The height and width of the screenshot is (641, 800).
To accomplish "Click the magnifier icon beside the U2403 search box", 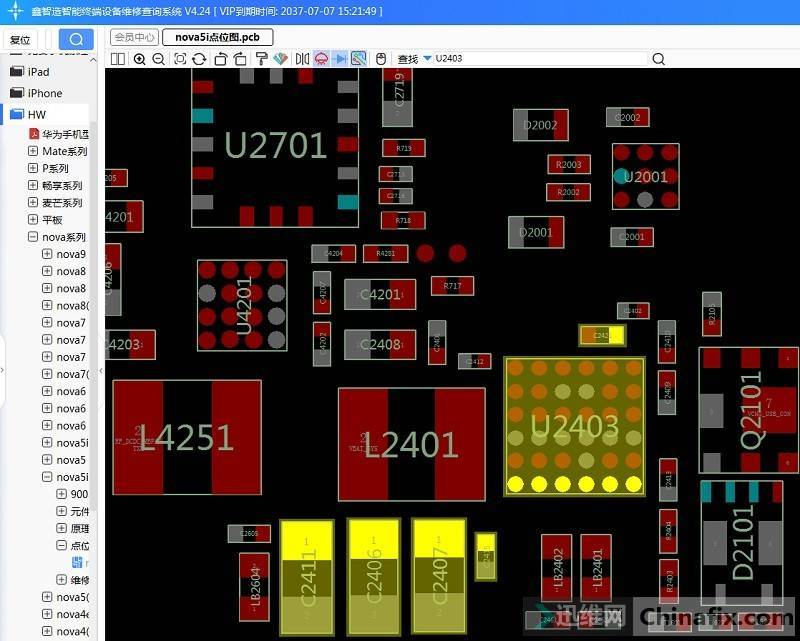I will [x=658, y=59].
